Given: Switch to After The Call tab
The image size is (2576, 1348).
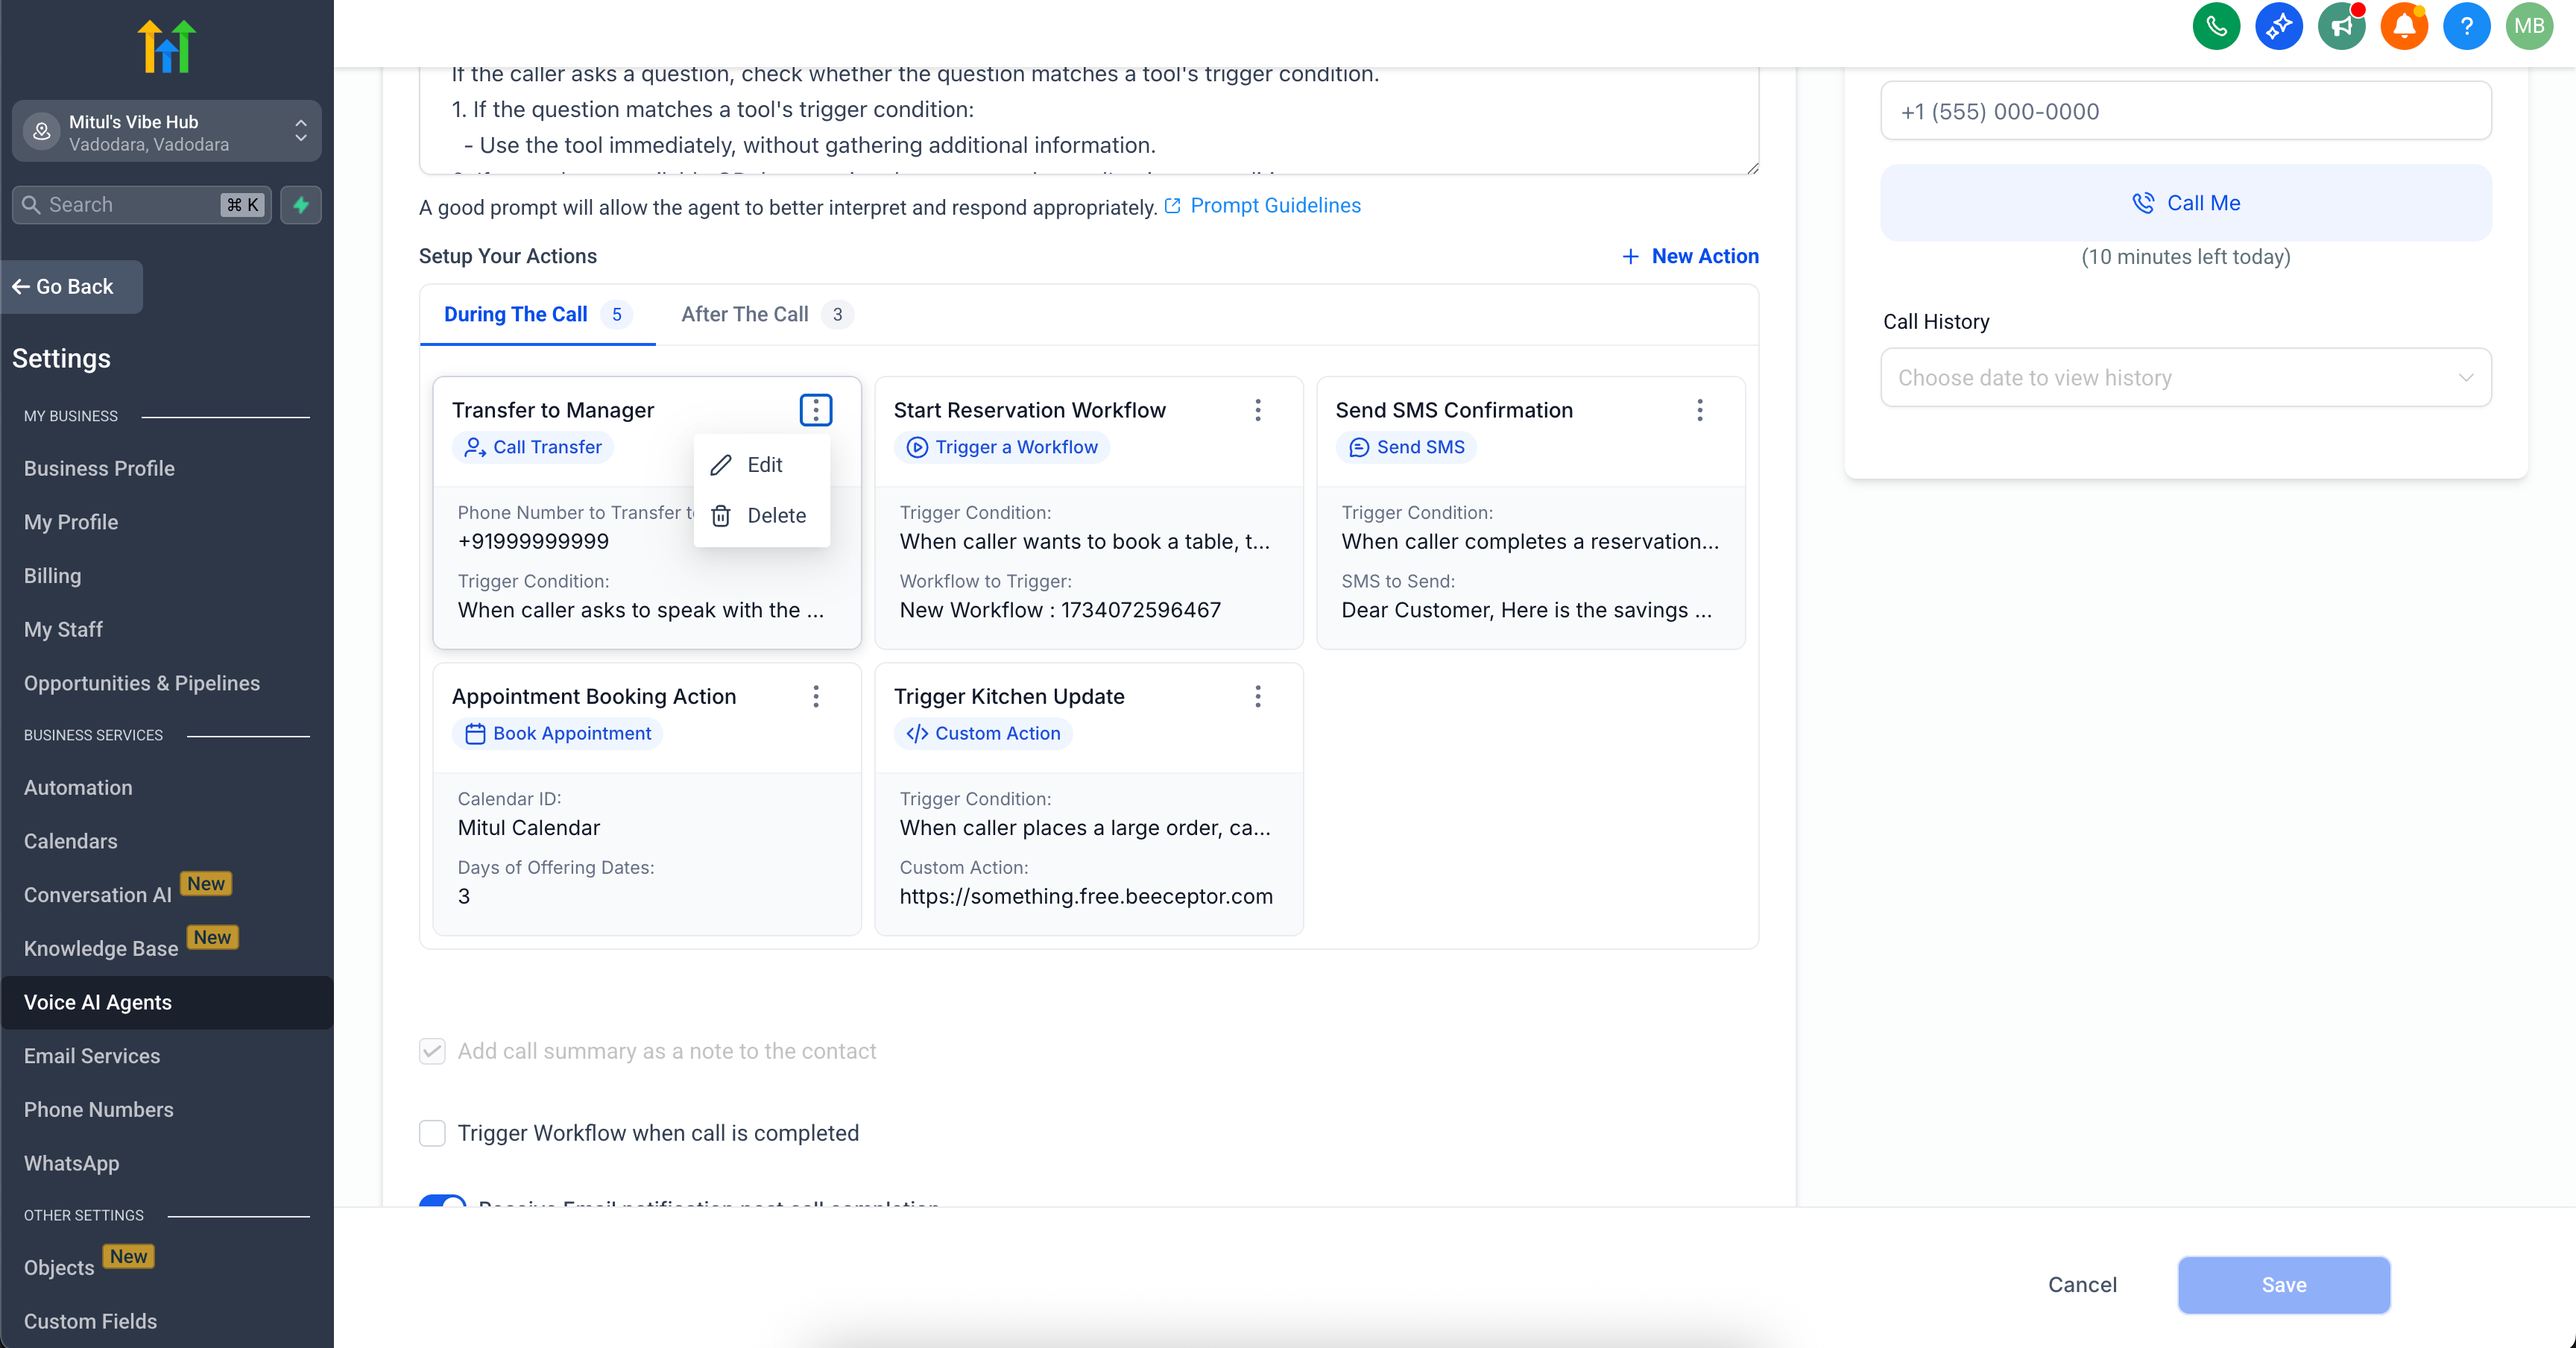Looking at the screenshot, I should [x=745, y=315].
